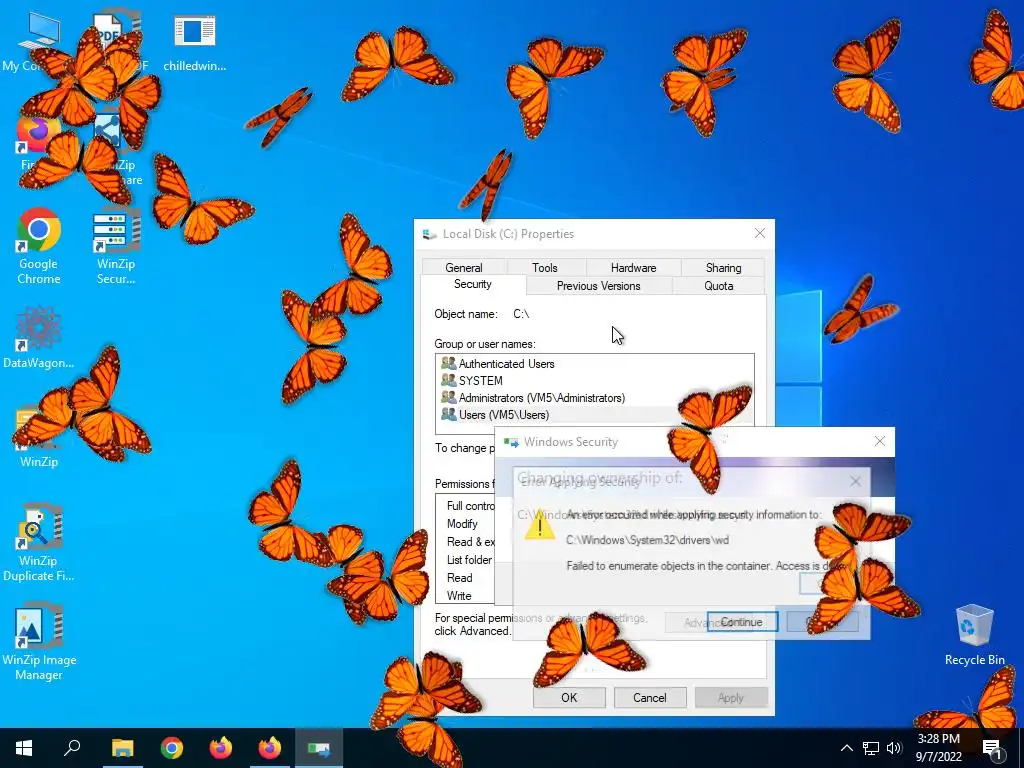Viewport: 1024px width, 768px height.
Task: Open the WinZip Secure desktop icon
Action: (116, 246)
